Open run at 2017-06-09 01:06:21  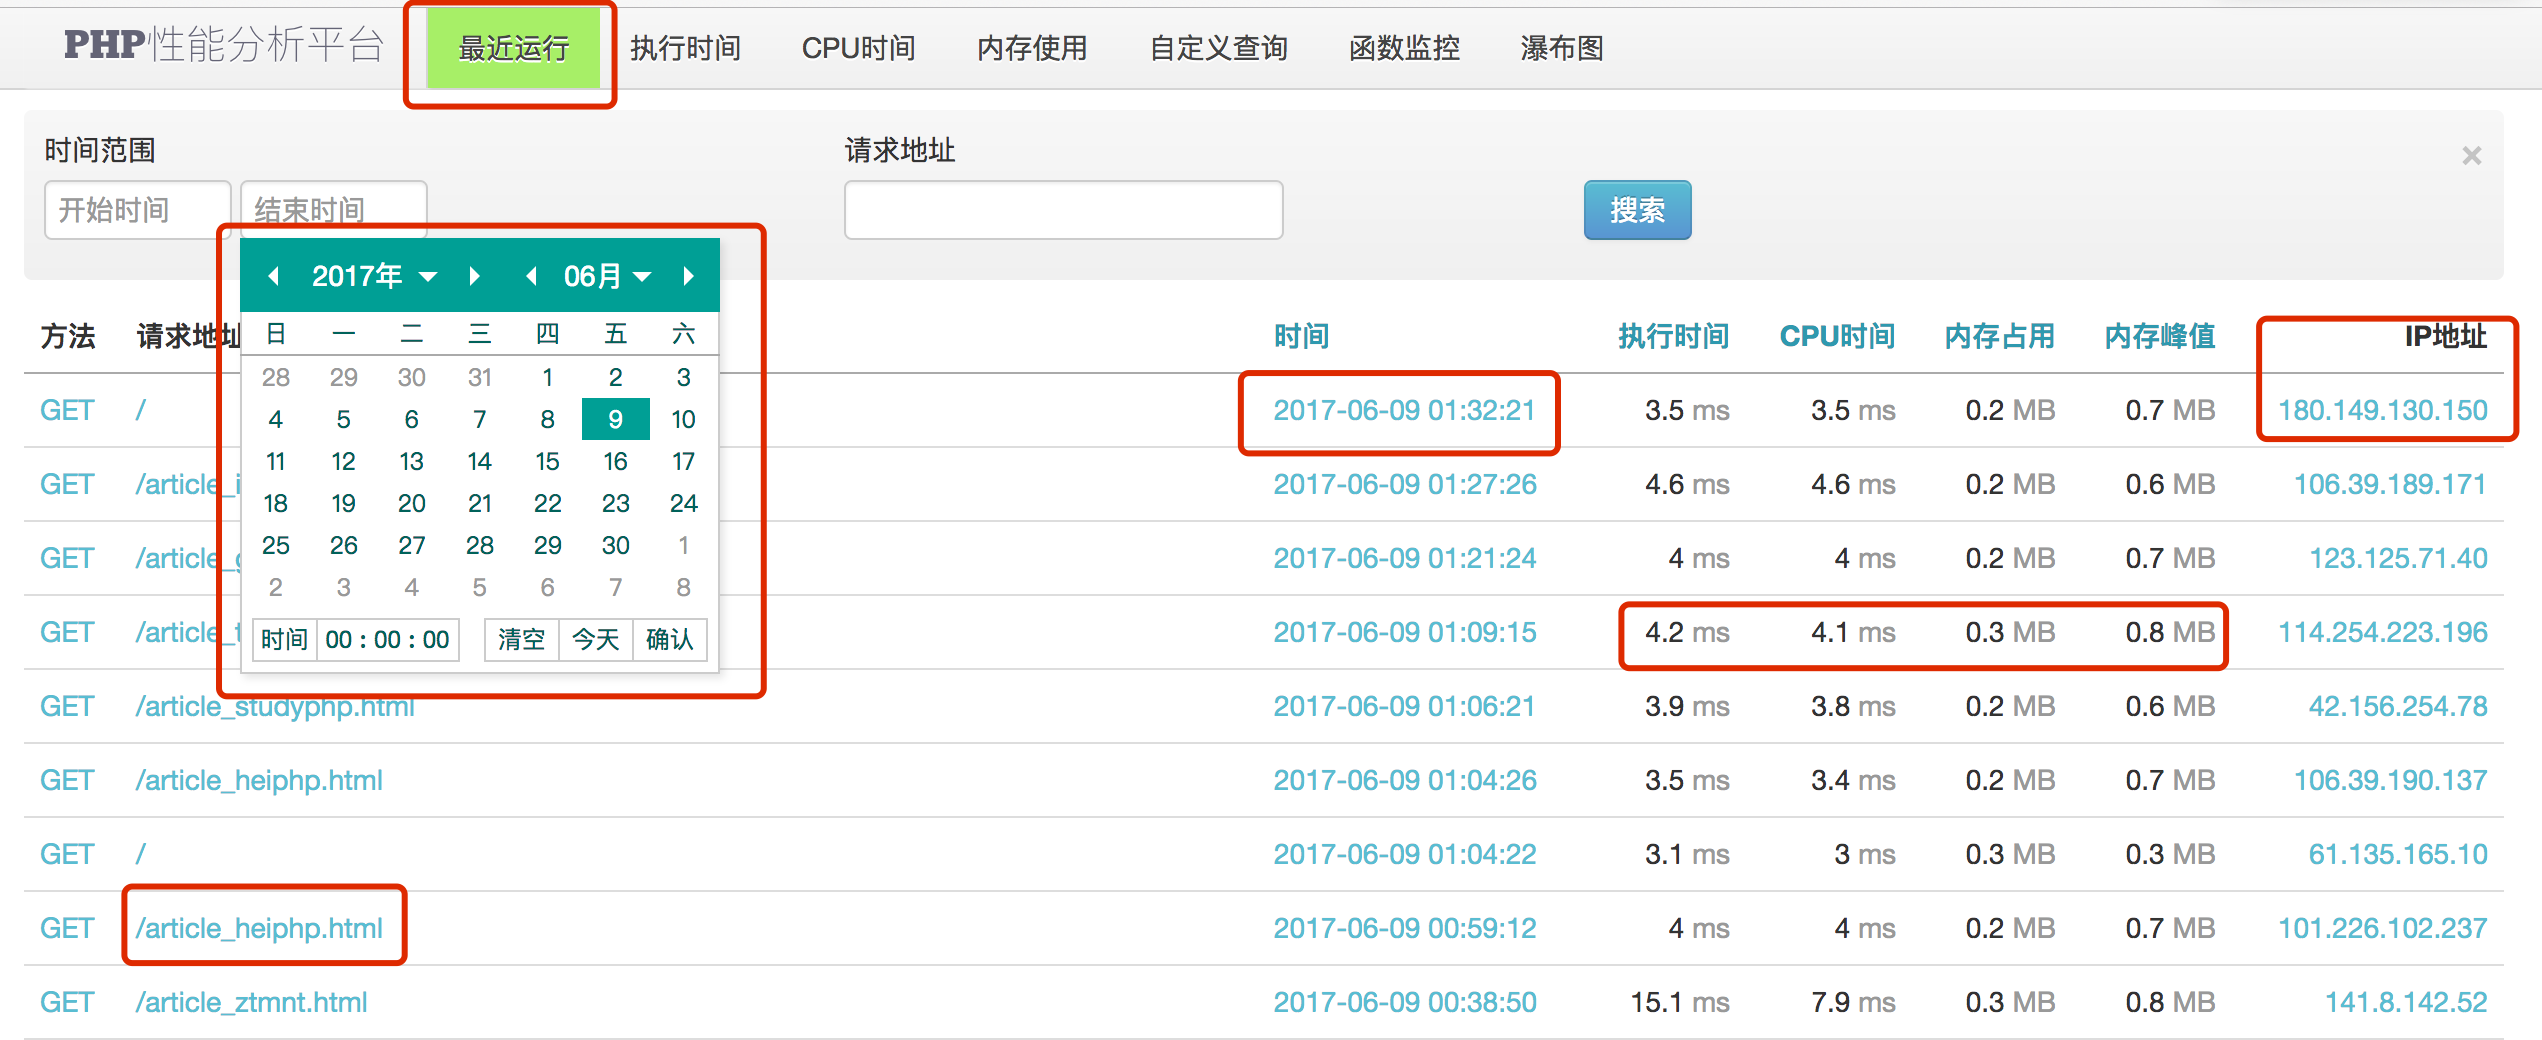pyautogui.click(x=1404, y=706)
